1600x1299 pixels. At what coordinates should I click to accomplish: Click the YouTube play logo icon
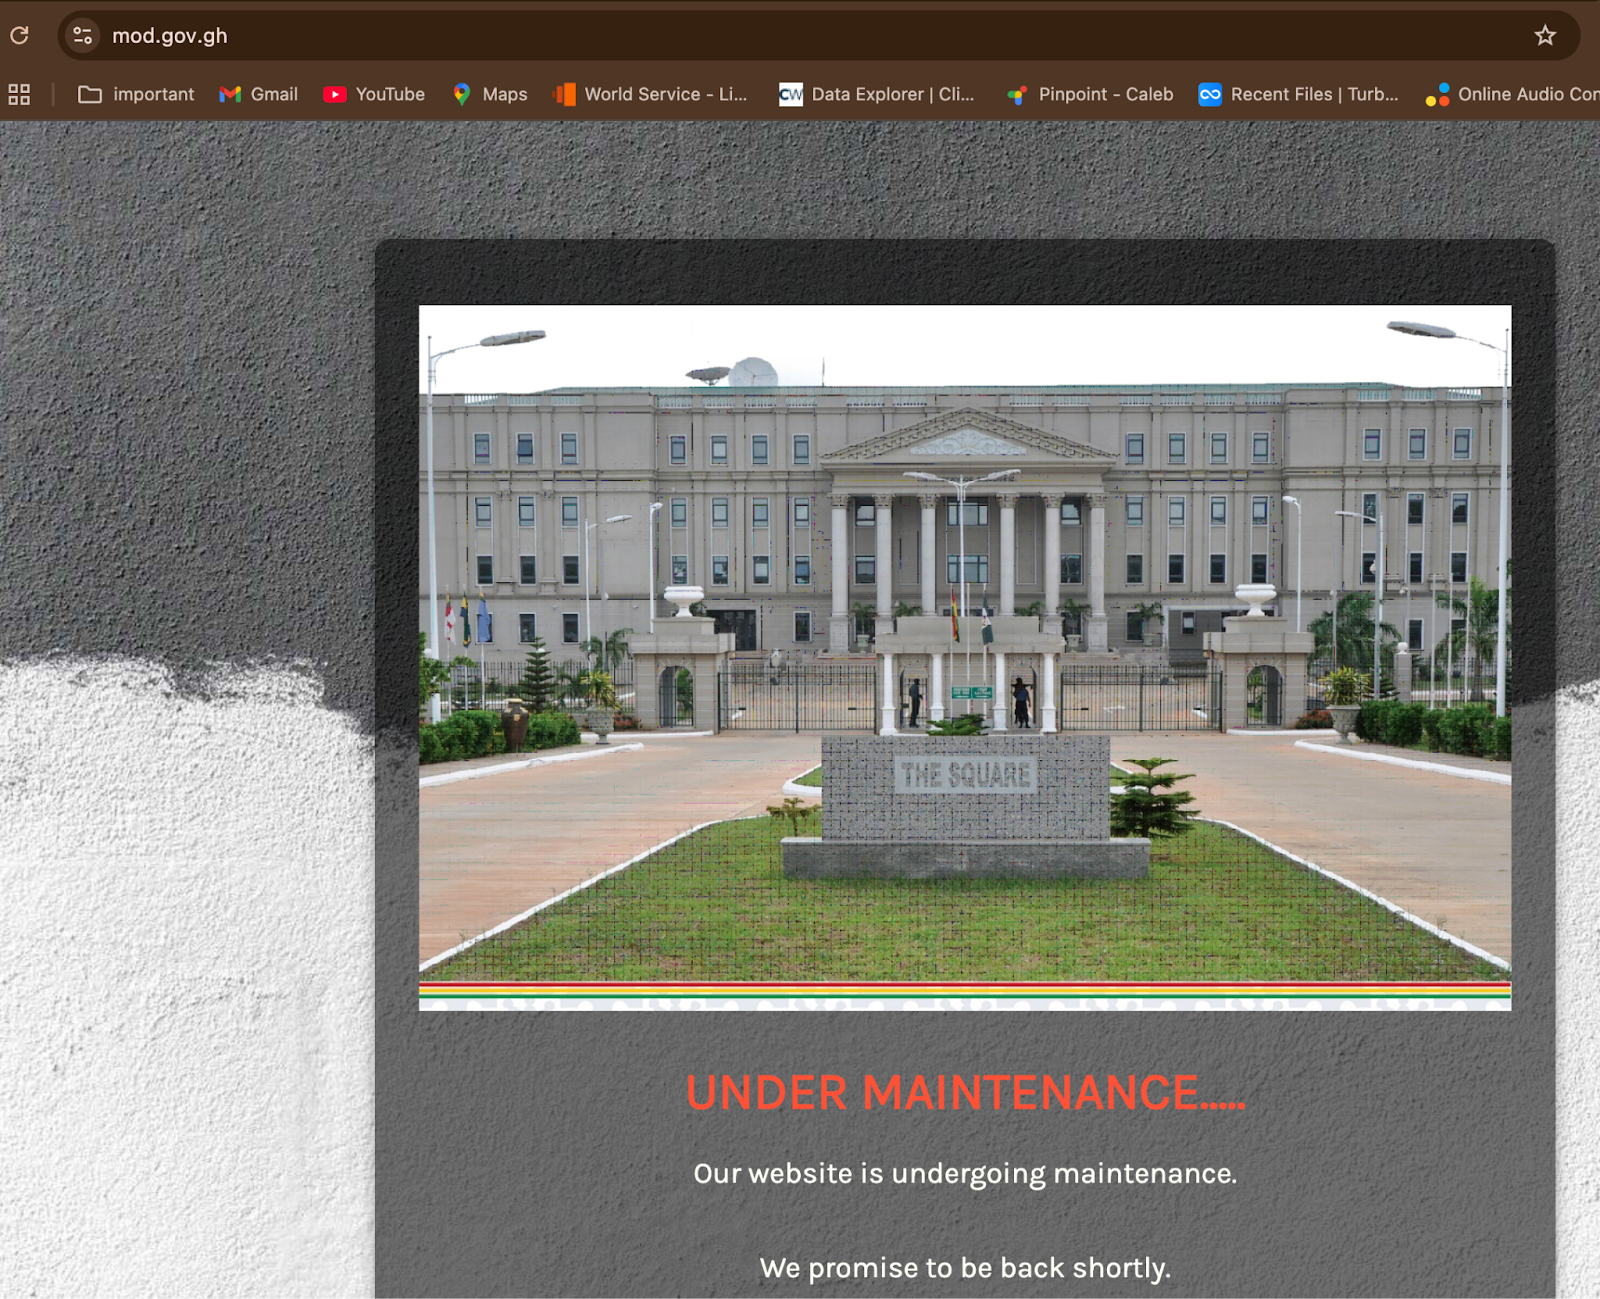(335, 94)
